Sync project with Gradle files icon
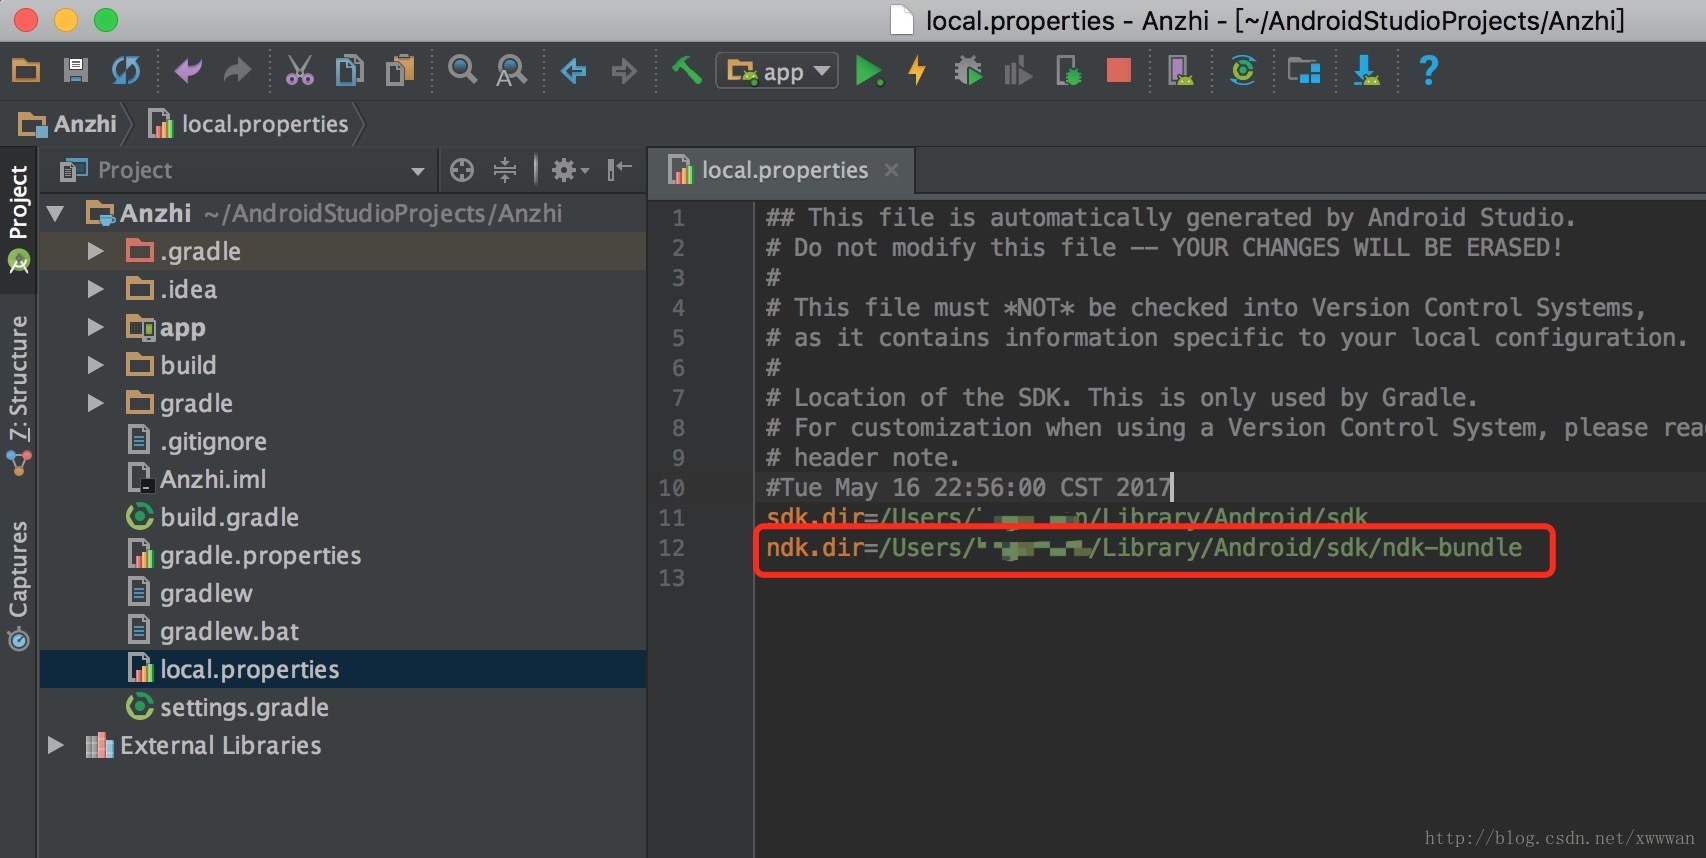Viewport: 1706px width, 858px height. (x=1243, y=71)
